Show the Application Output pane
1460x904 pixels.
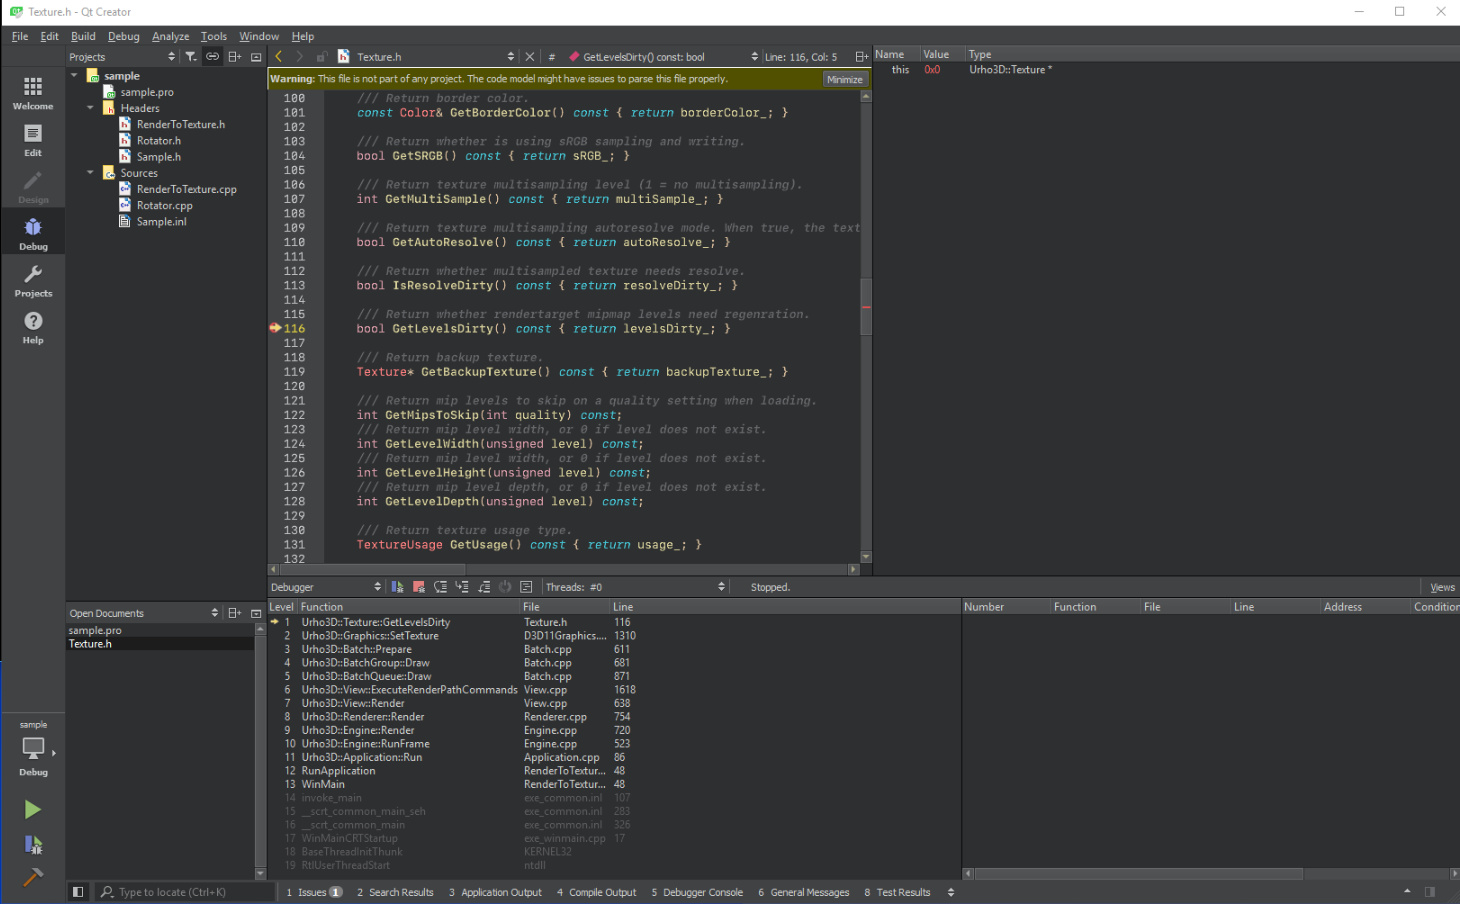[495, 892]
